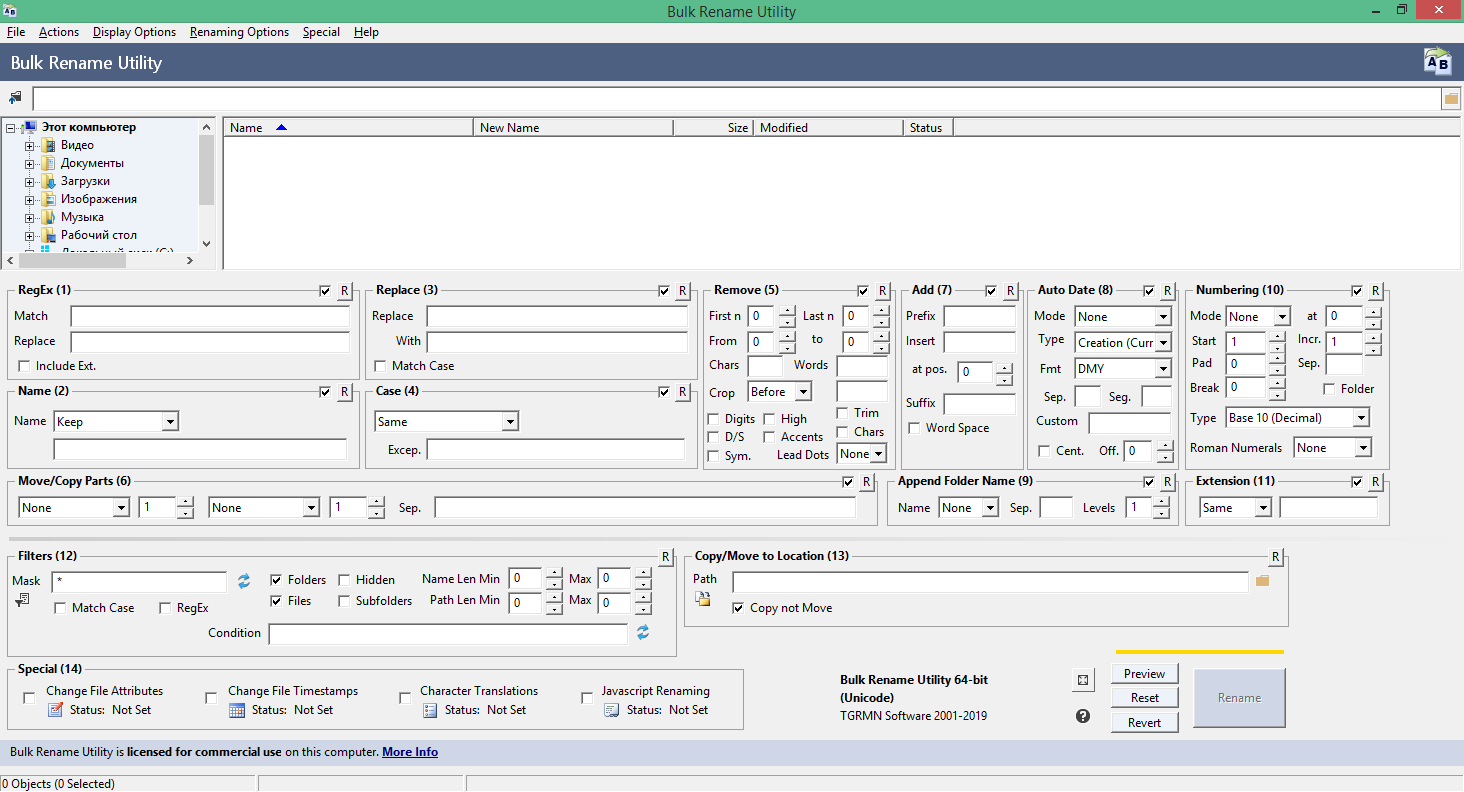
Task: Click the AB rename logo icon
Action: (1437, 62)
